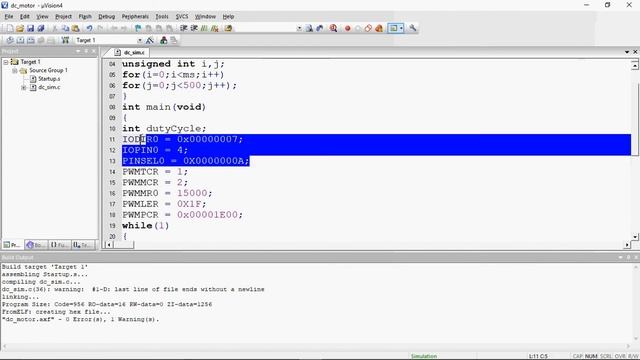640x360 pixels.
Task: Download to flash icon
Action: tap(65, 40)
